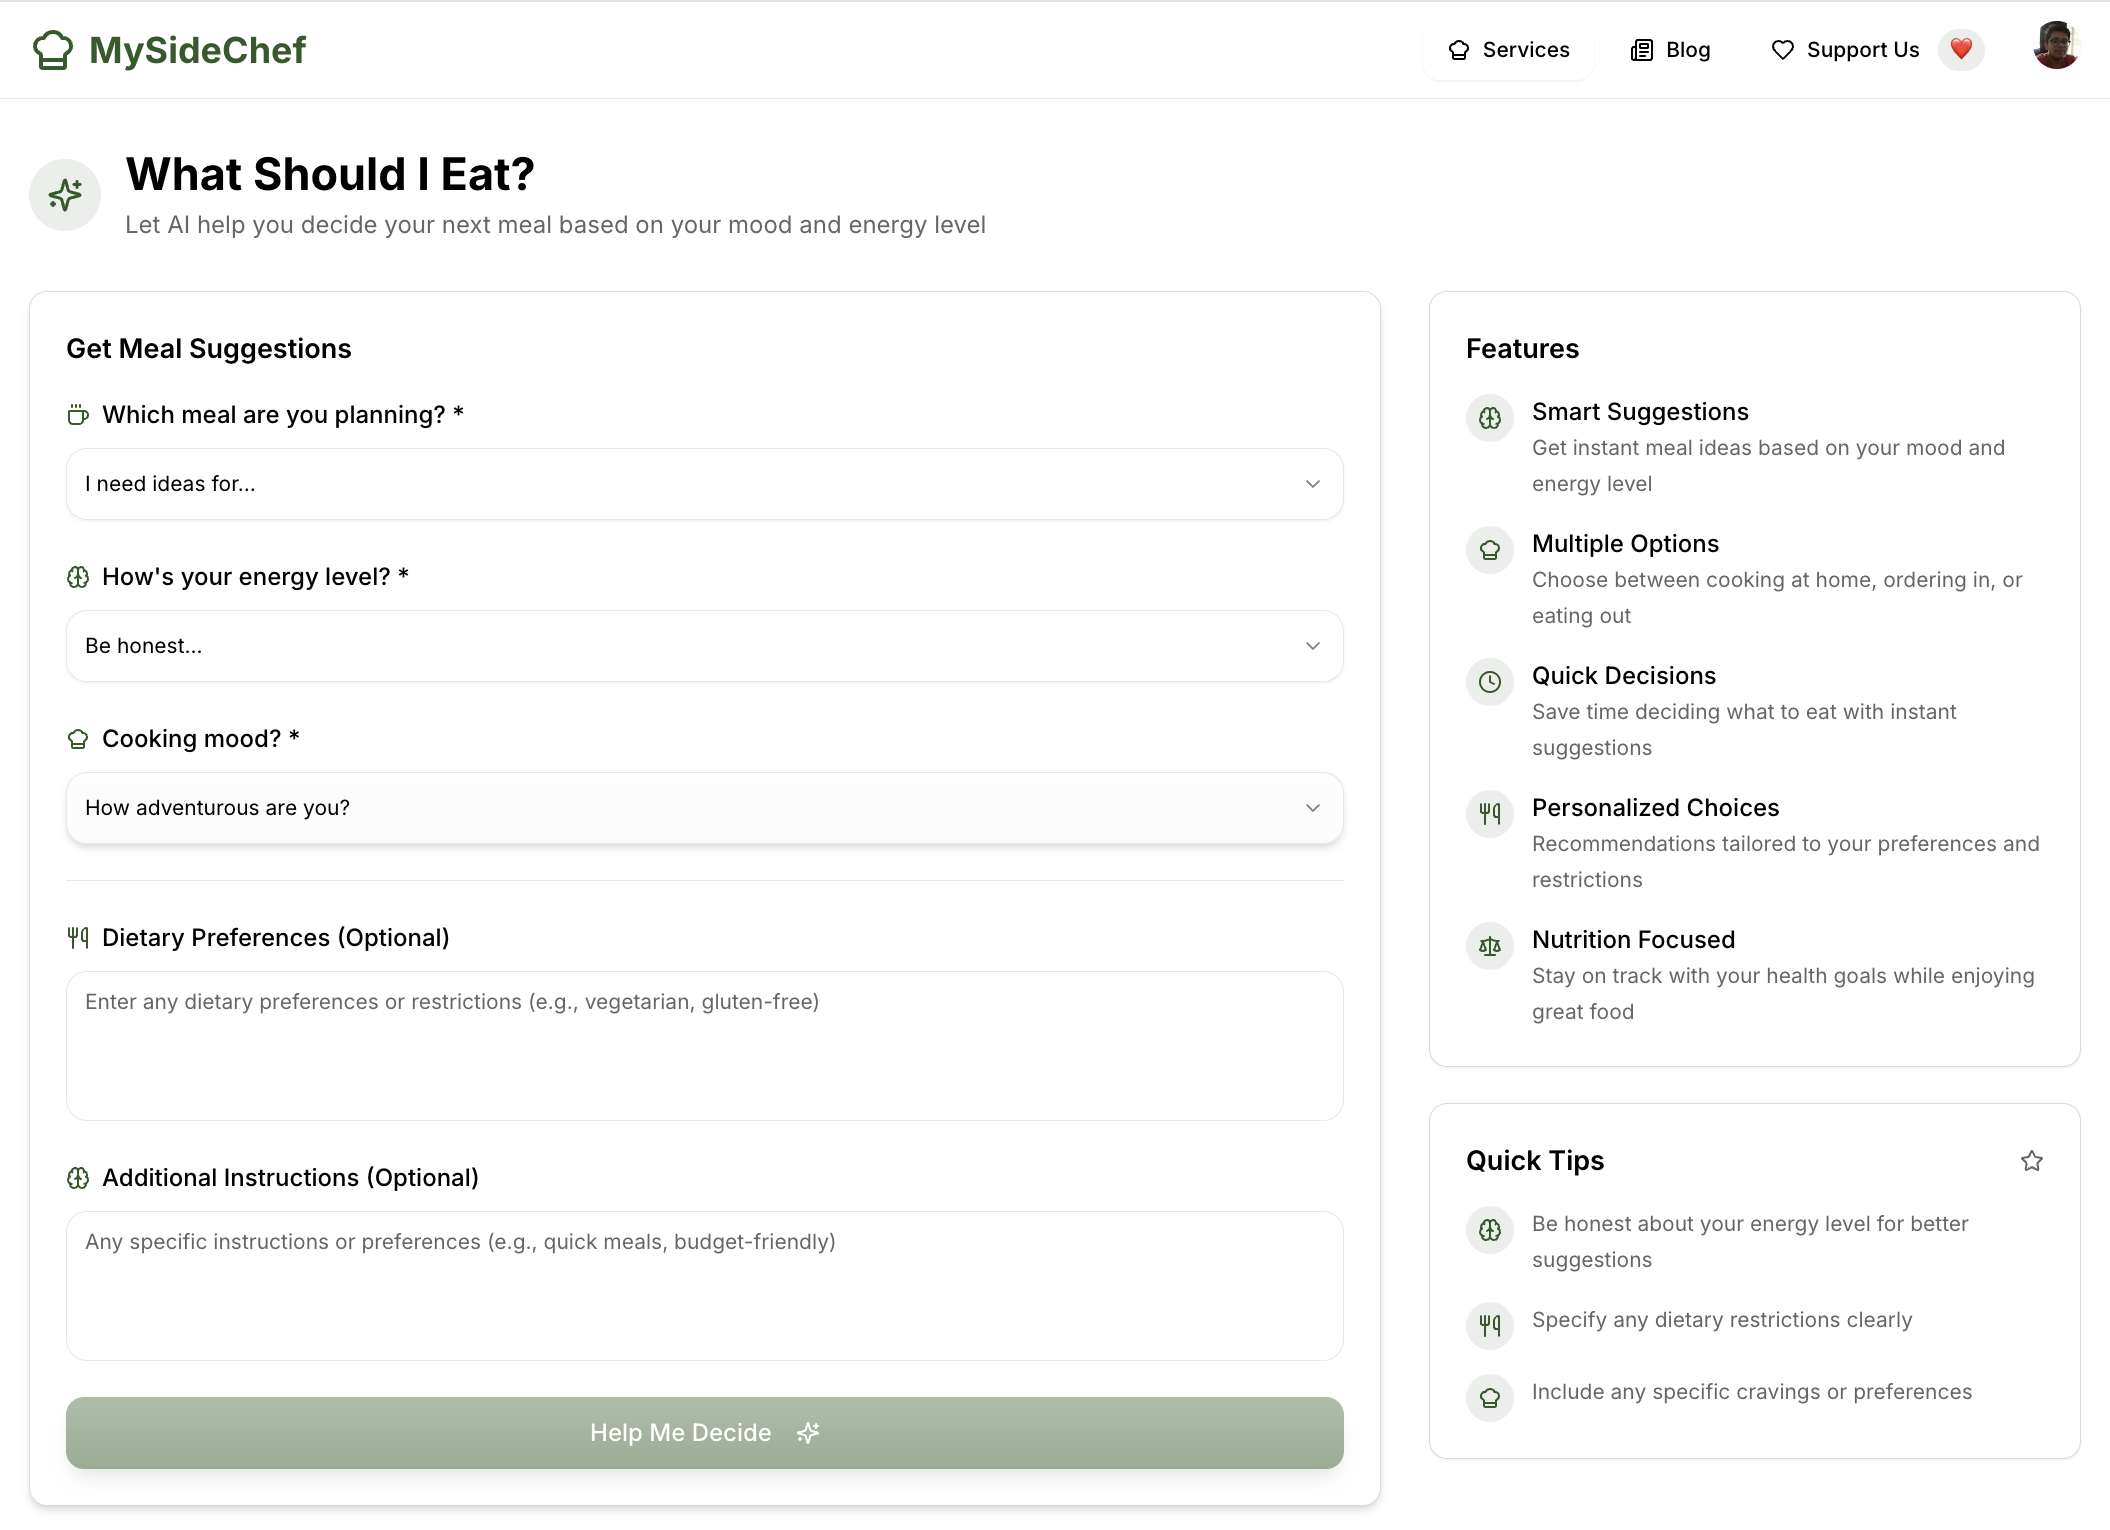Open the 'How adventurous are you?' dropdown
Image resolution: width=2110 pixels, height=1530 pixels.
pyautogui.click(x=704, y=808)
